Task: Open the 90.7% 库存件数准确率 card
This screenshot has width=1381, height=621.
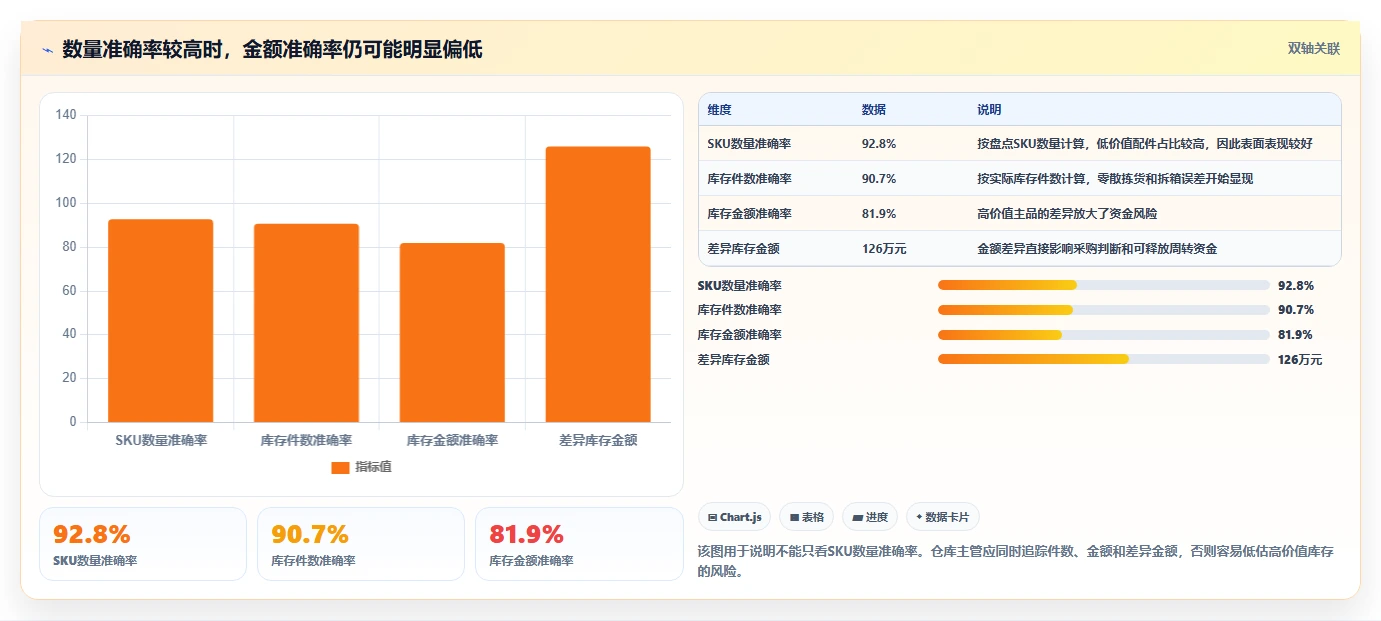Action: 361,544
